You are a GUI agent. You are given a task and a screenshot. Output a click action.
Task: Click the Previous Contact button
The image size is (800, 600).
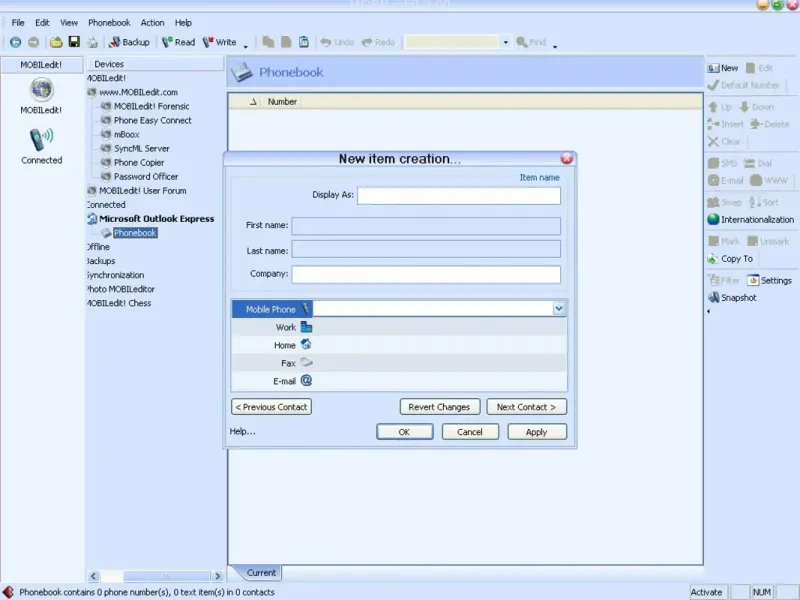click(271, 407)
